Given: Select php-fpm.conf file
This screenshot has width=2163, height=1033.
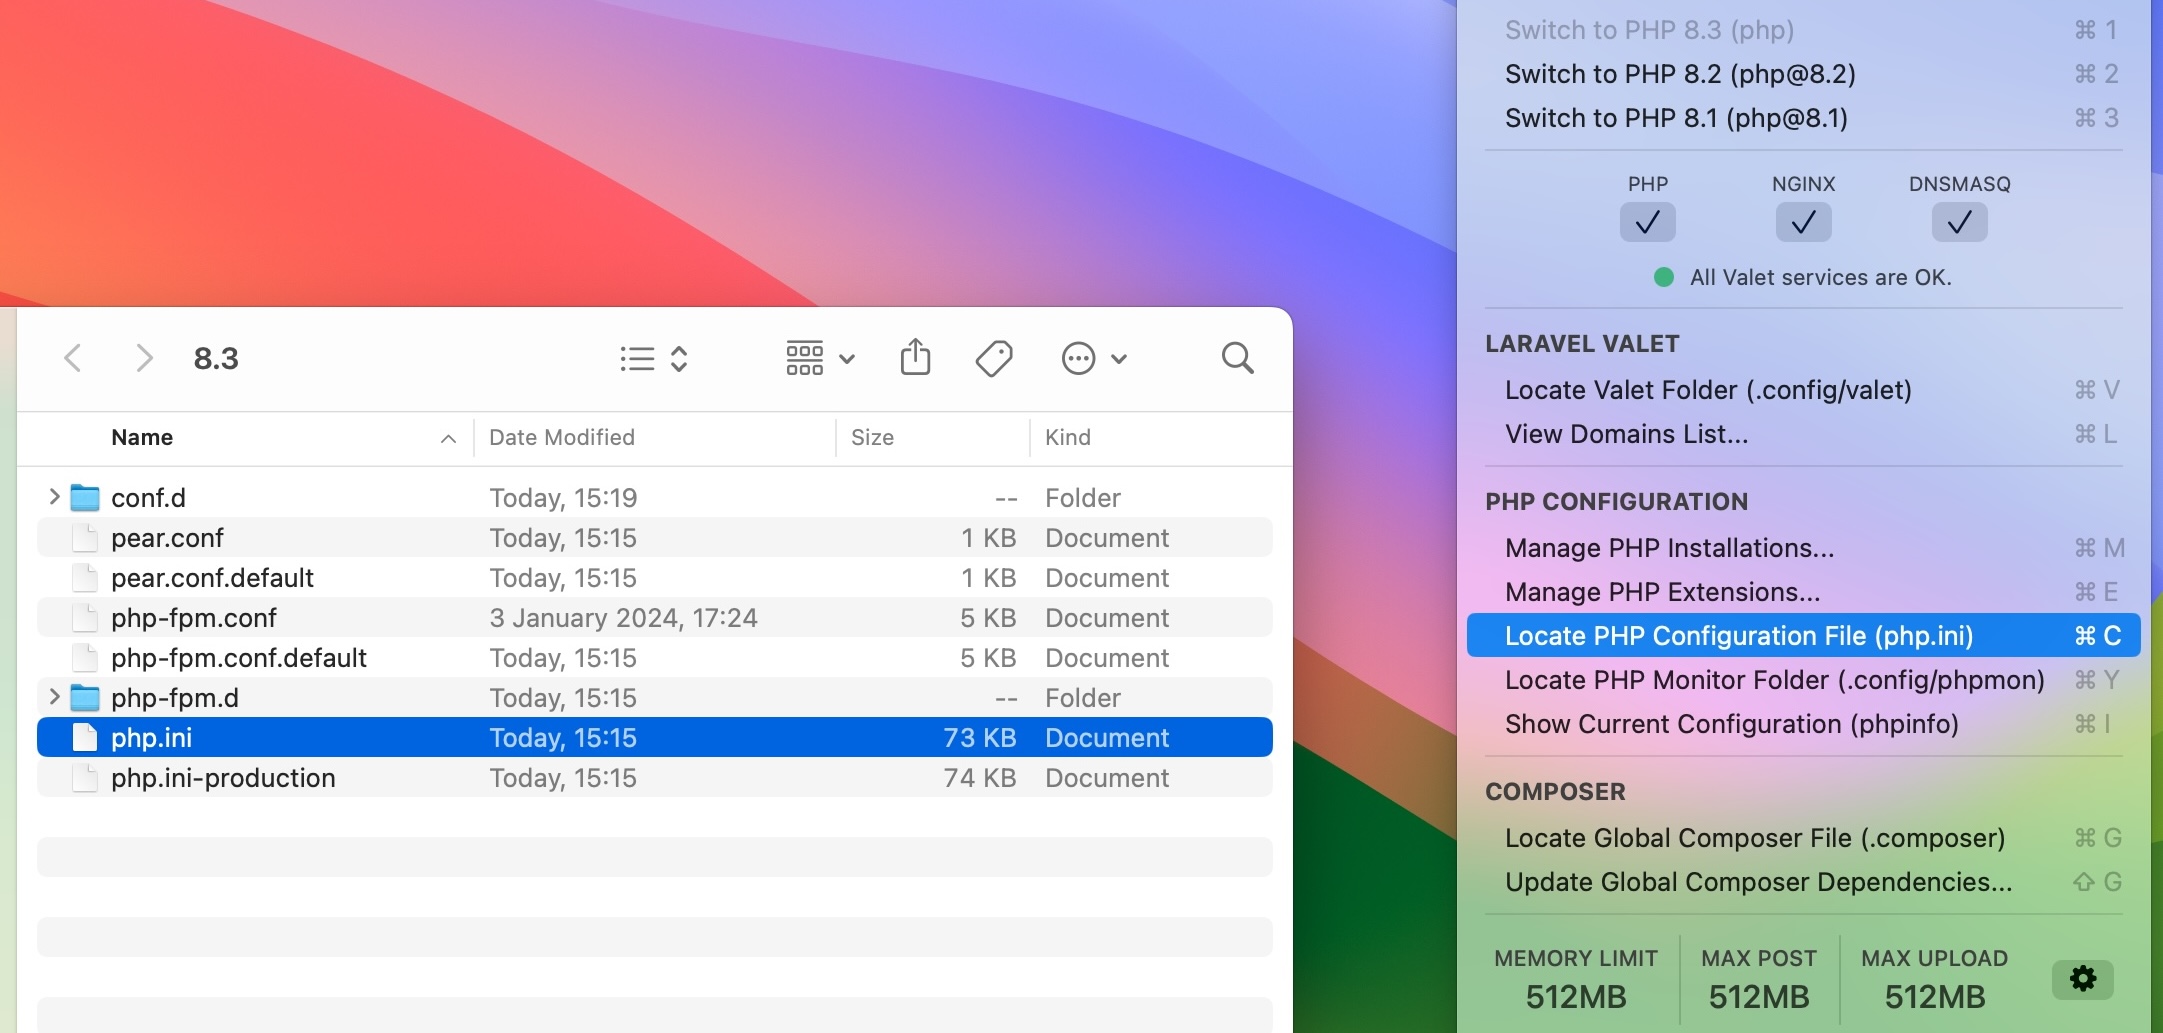Looking at the screenshot, I should point(655,617).
